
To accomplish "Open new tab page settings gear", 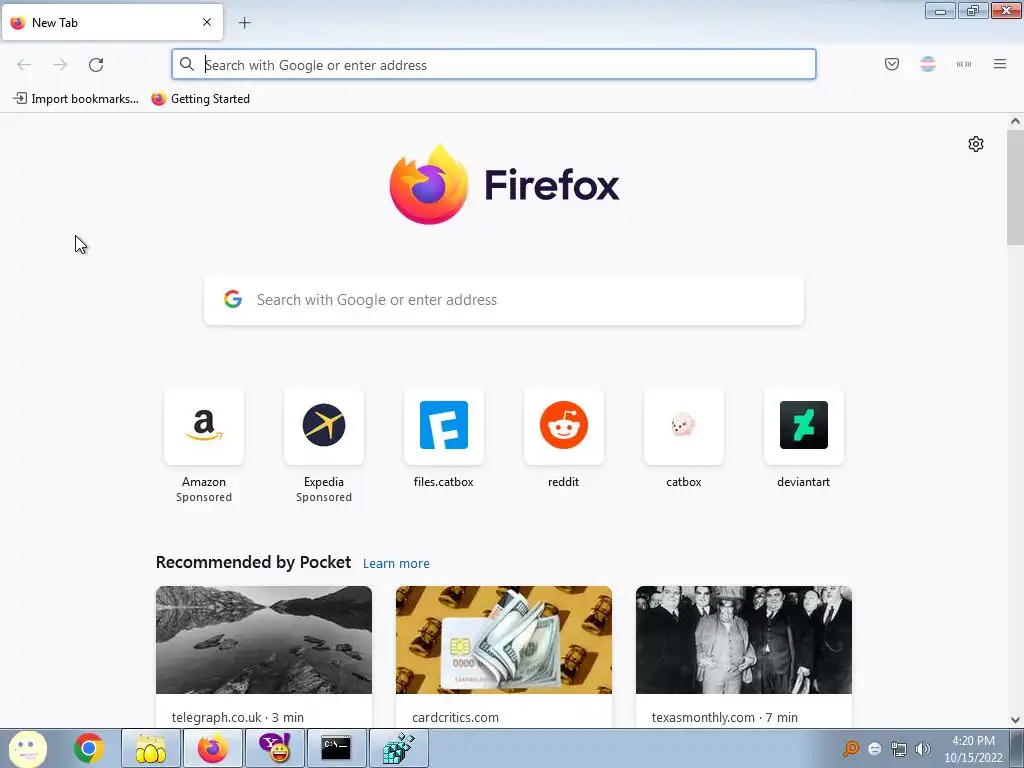I will click(976, 144).
